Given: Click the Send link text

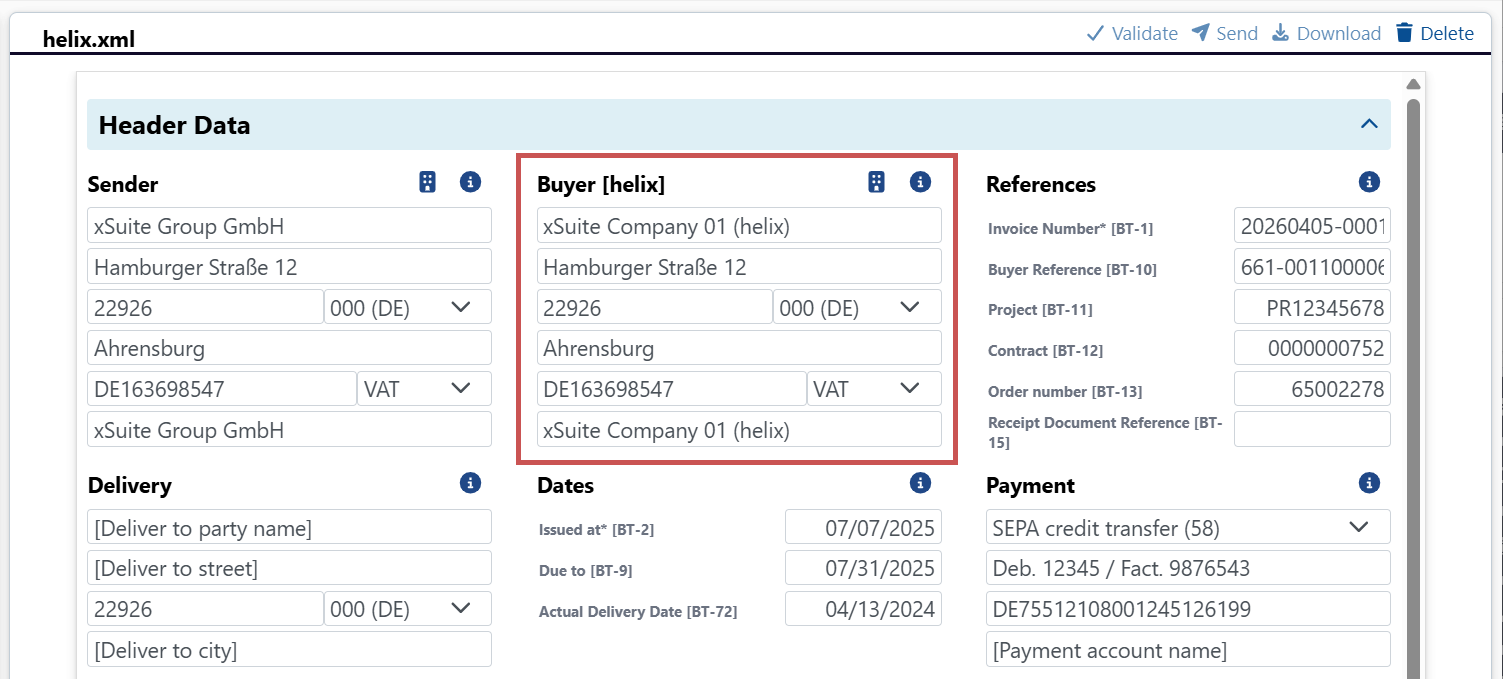Looking at the screenshot, I should coord(1237,33).
